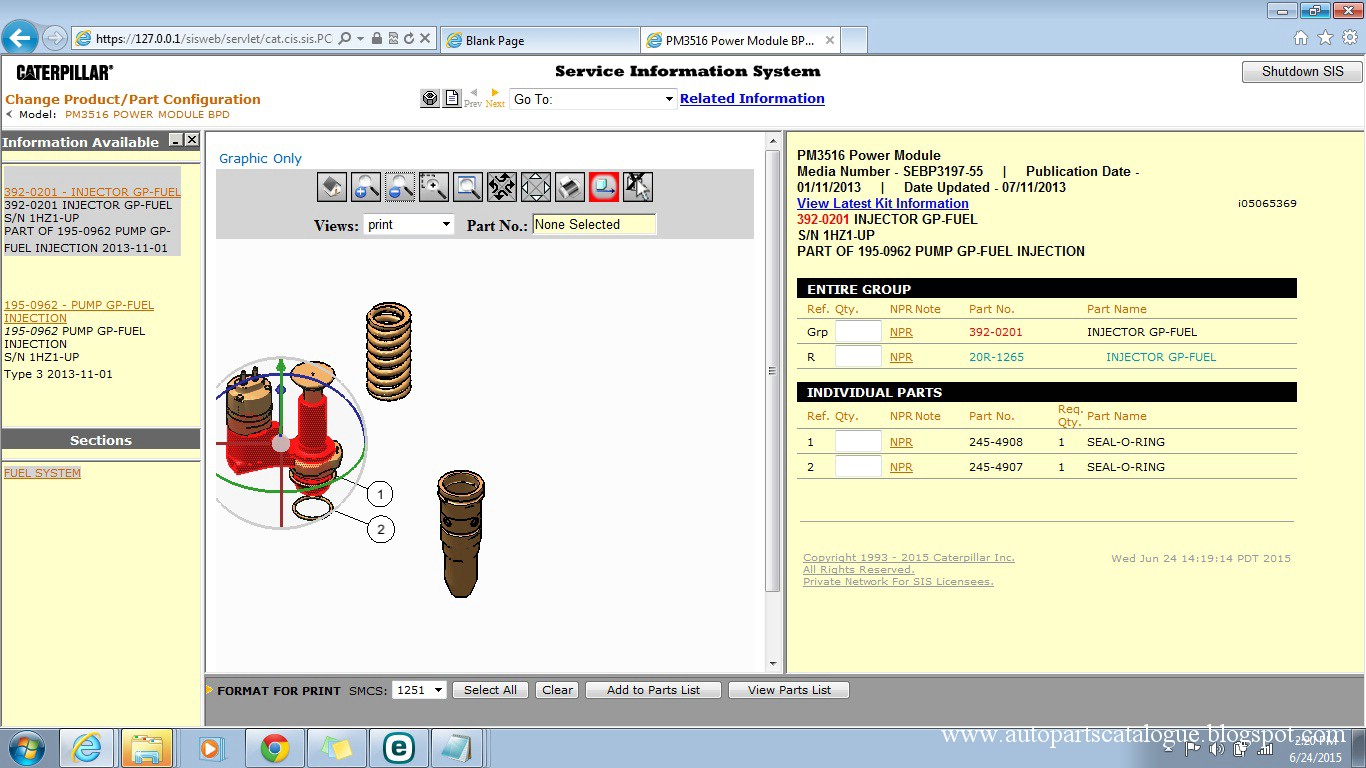Click the Format for Print arrow icon
1366x768 pixels.
[210, 690]
